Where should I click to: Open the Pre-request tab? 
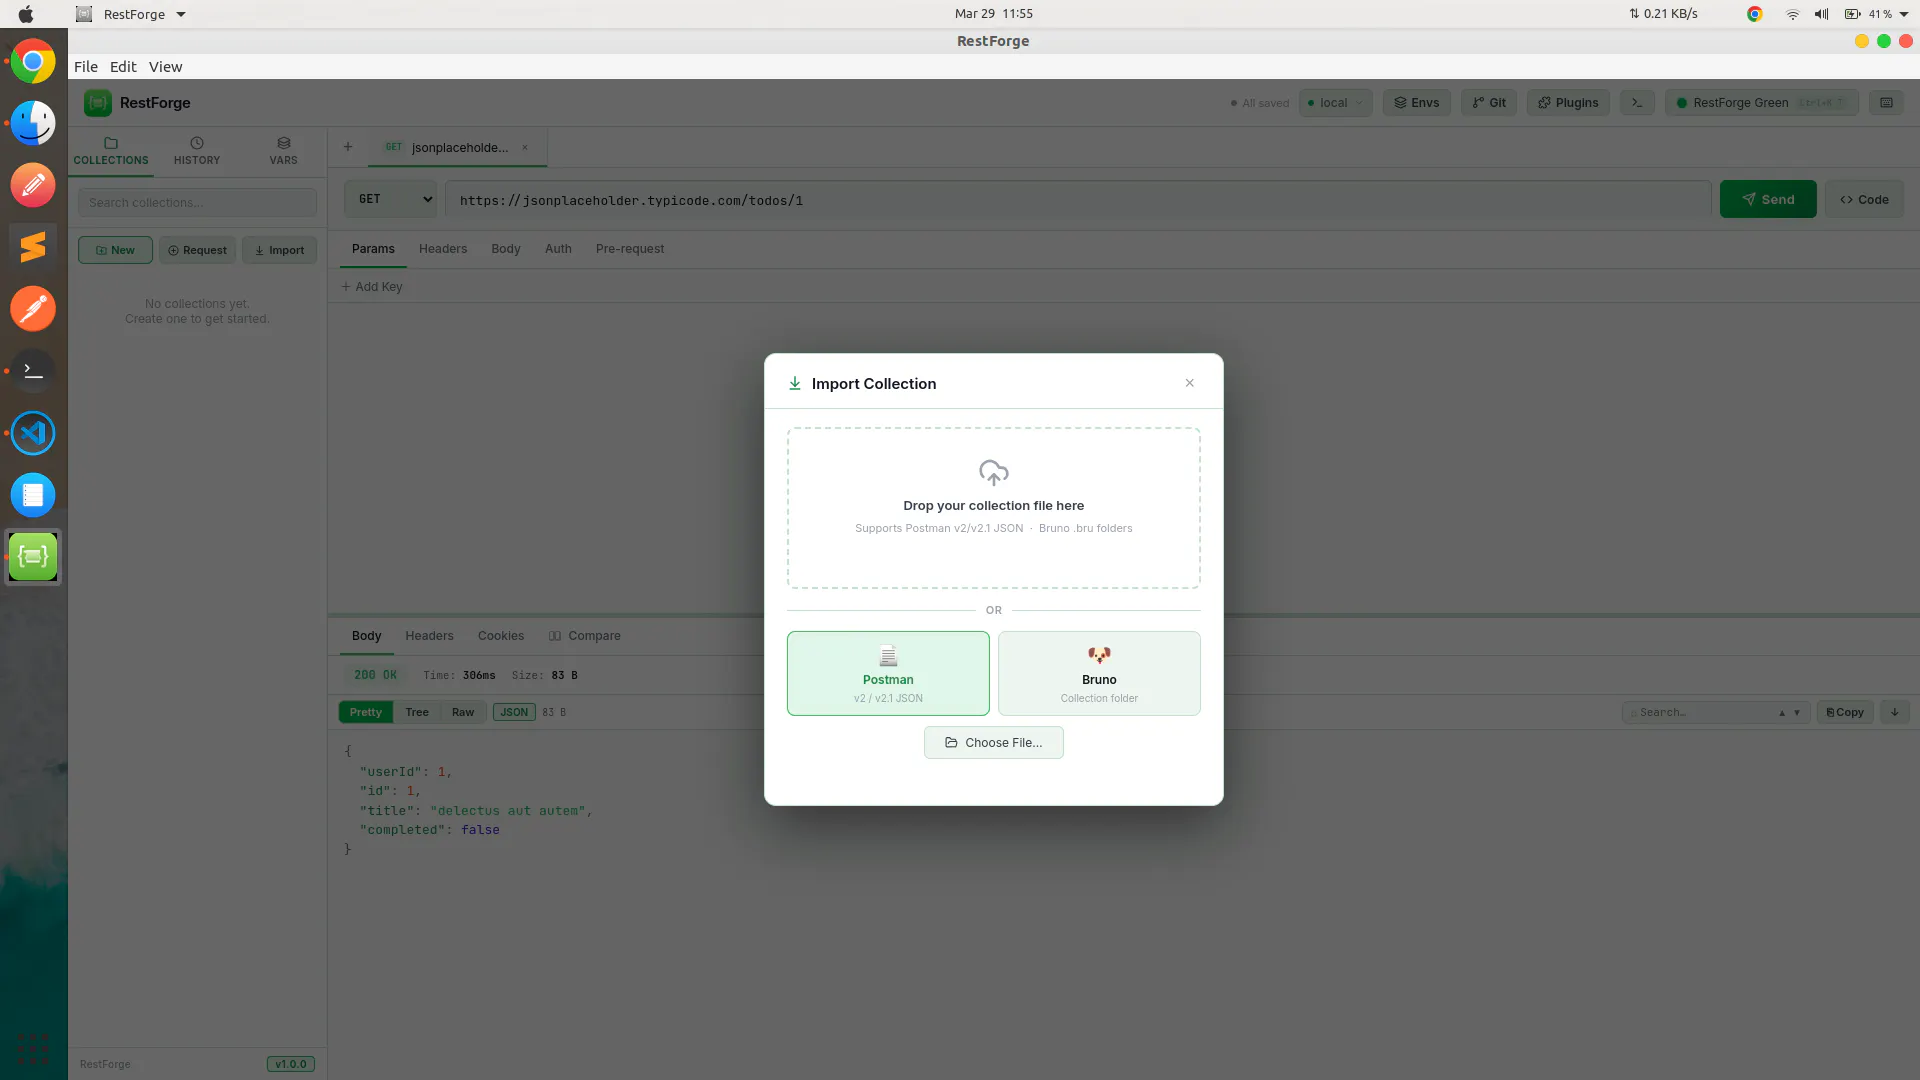coord(630,249)
